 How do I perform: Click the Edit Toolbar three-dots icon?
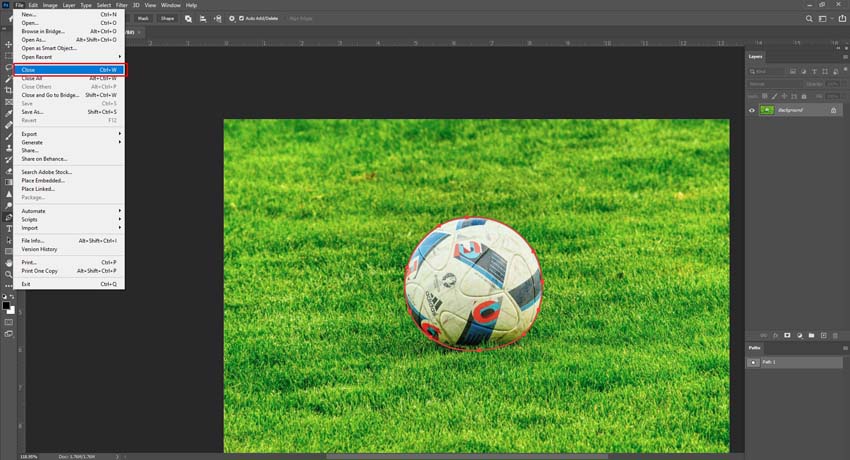8,286
